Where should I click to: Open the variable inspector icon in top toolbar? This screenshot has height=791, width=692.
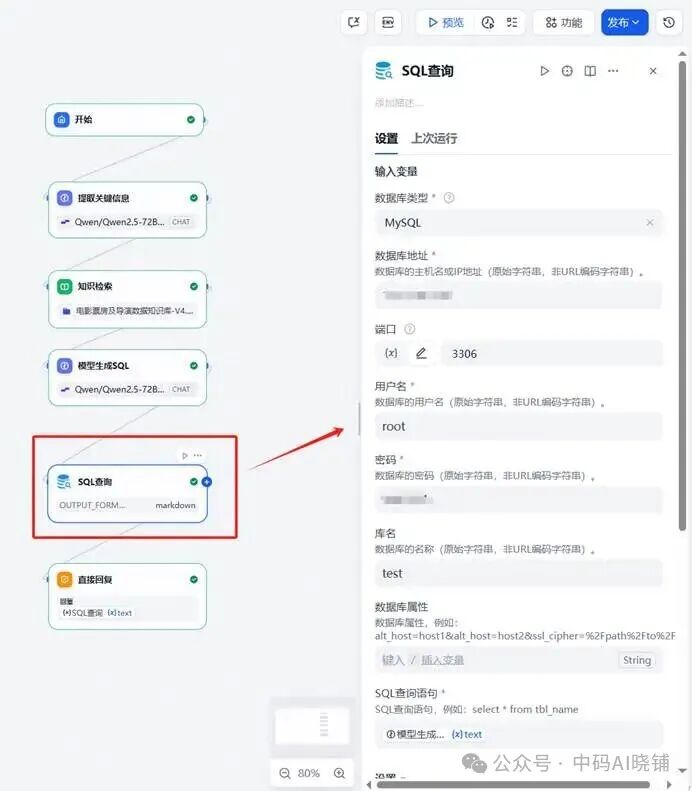[x=354, y=22]
